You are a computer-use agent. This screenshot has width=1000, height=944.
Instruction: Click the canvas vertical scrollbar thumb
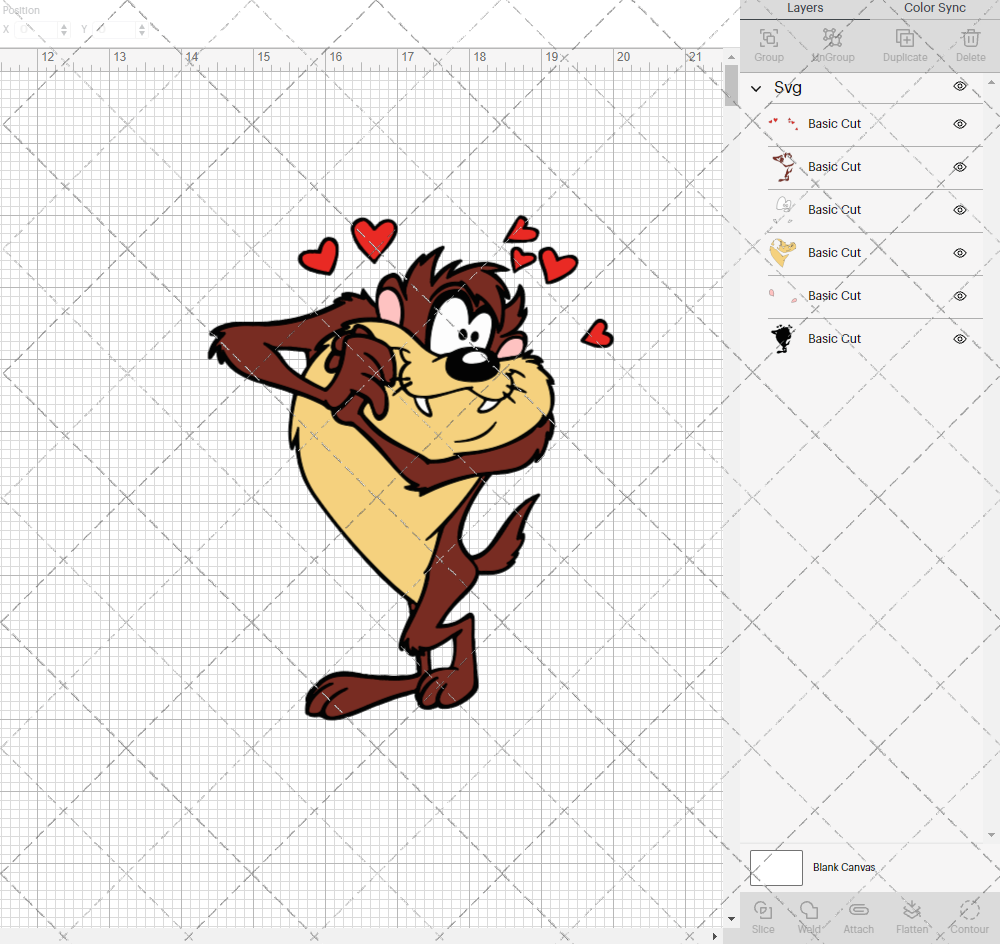(731, 85)
